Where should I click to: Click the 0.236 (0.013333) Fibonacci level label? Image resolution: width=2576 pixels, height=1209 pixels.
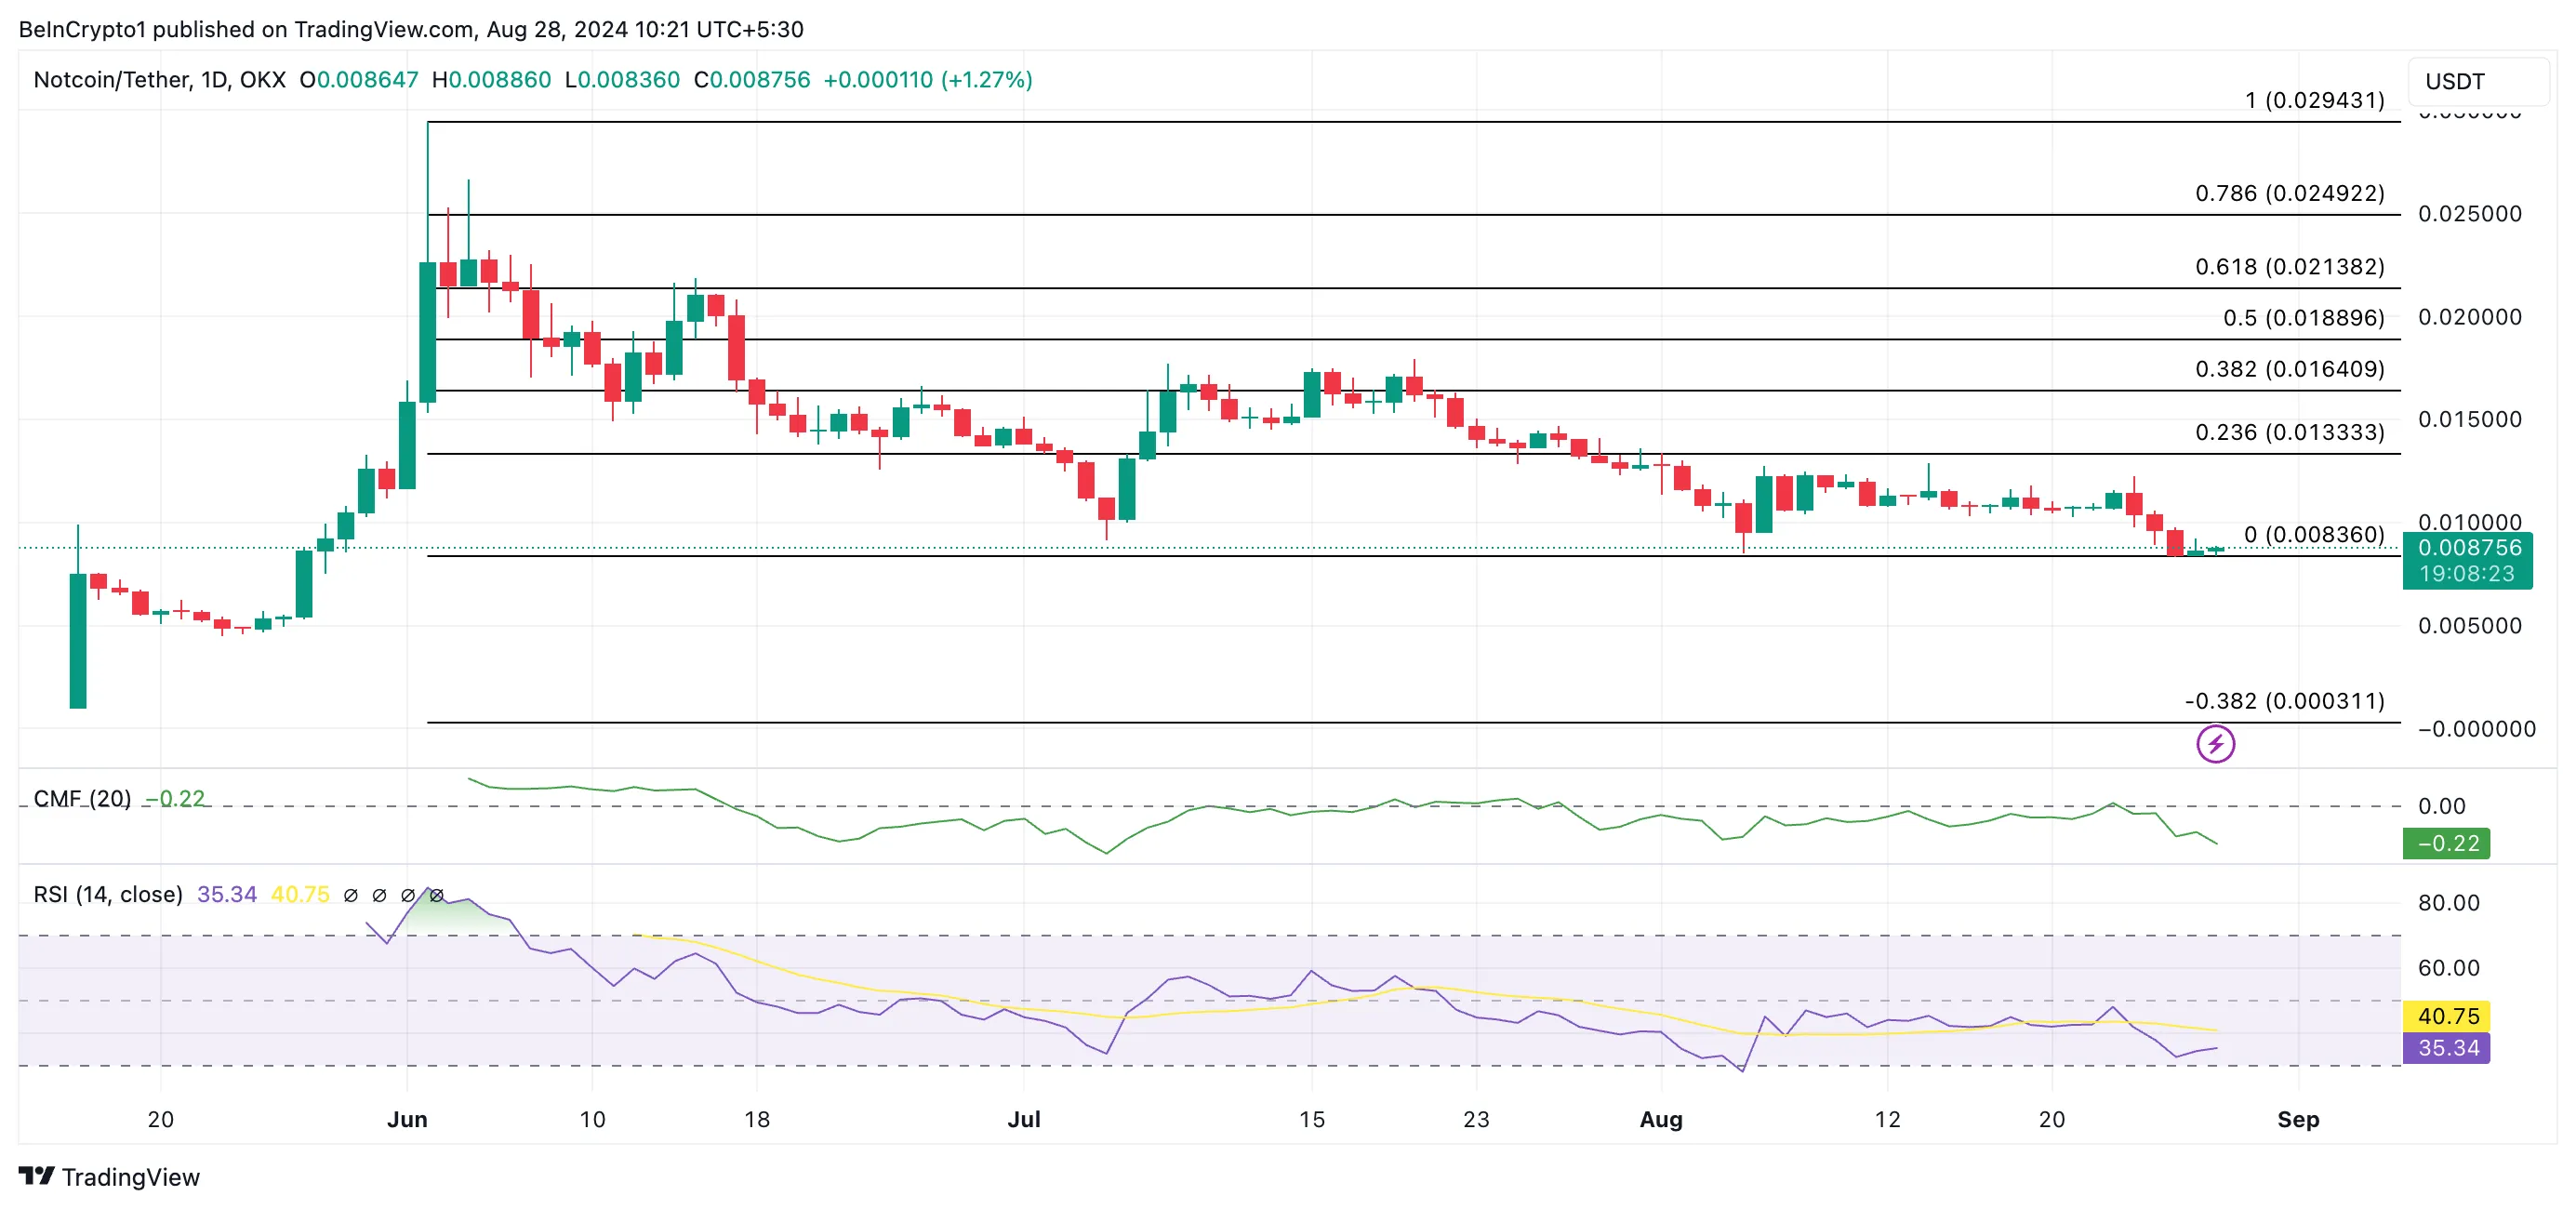click(2289, 432)
